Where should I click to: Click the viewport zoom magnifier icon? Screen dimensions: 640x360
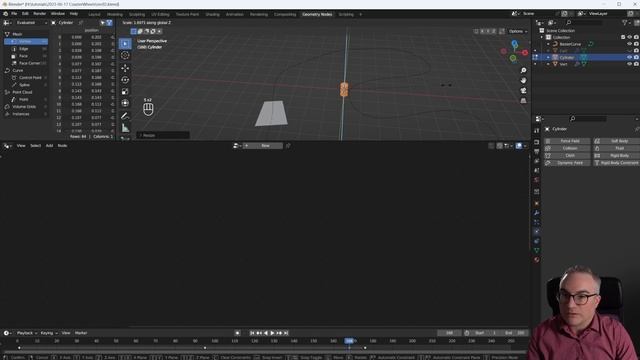[523, 71]
